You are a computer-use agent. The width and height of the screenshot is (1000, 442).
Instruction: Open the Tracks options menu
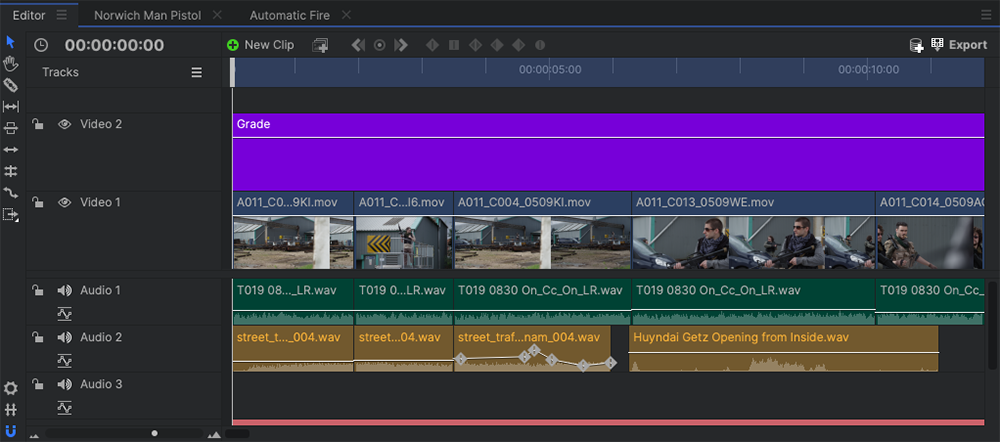point(197,73)
